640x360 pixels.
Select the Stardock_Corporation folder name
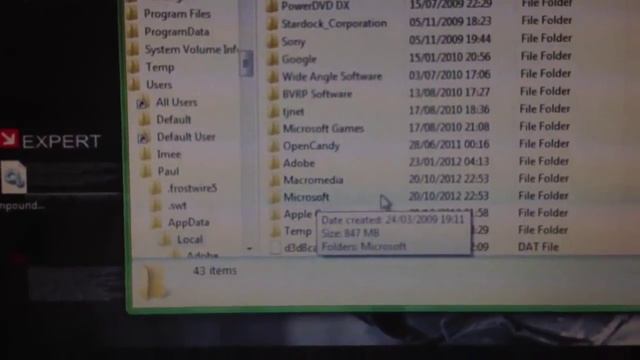coord(334,24)
